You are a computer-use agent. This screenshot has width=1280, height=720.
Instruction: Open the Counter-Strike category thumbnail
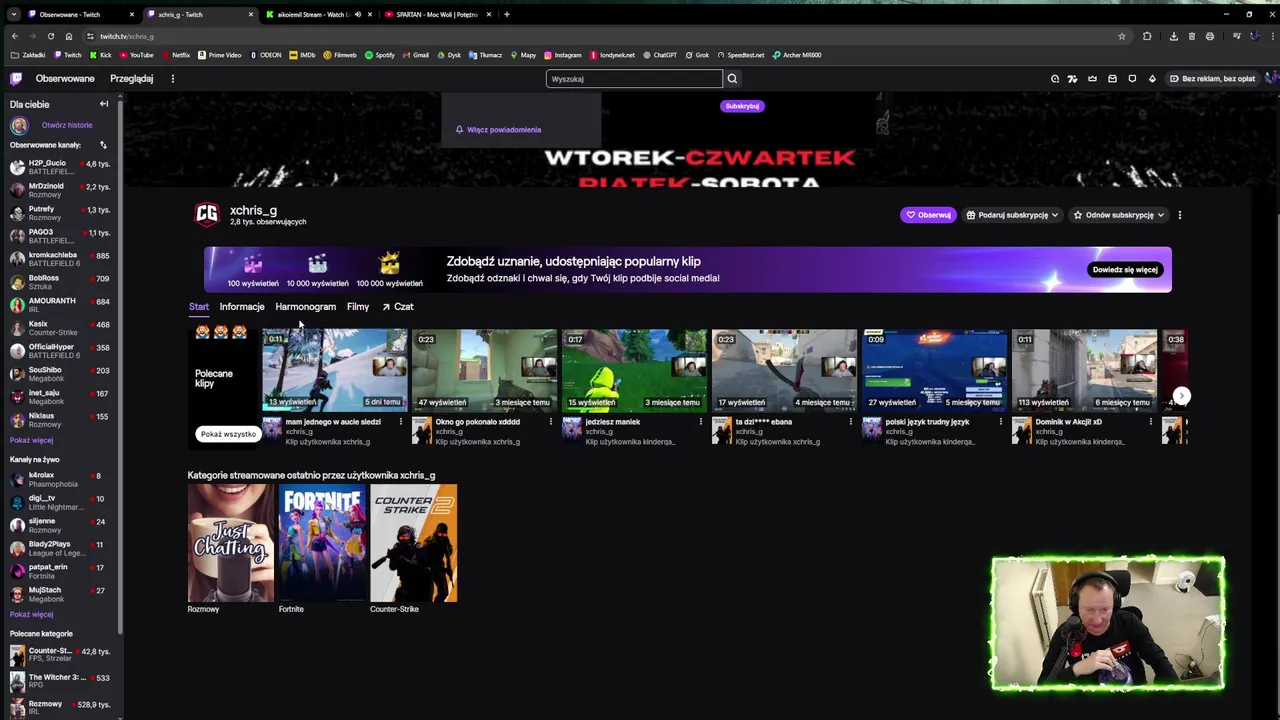413,543
